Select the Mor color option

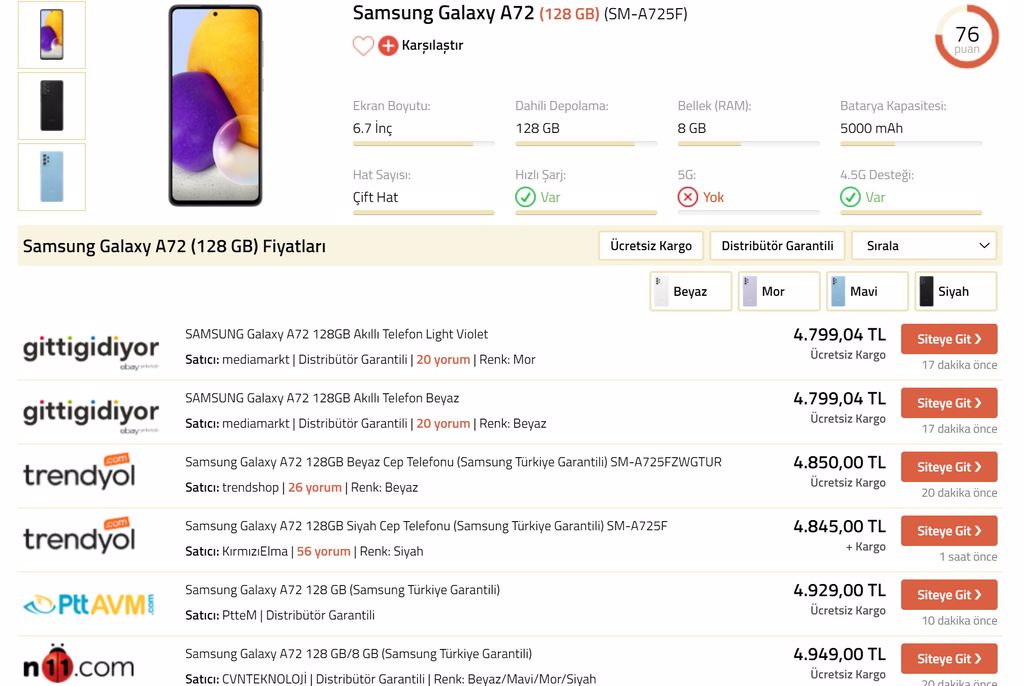[779, 291]
